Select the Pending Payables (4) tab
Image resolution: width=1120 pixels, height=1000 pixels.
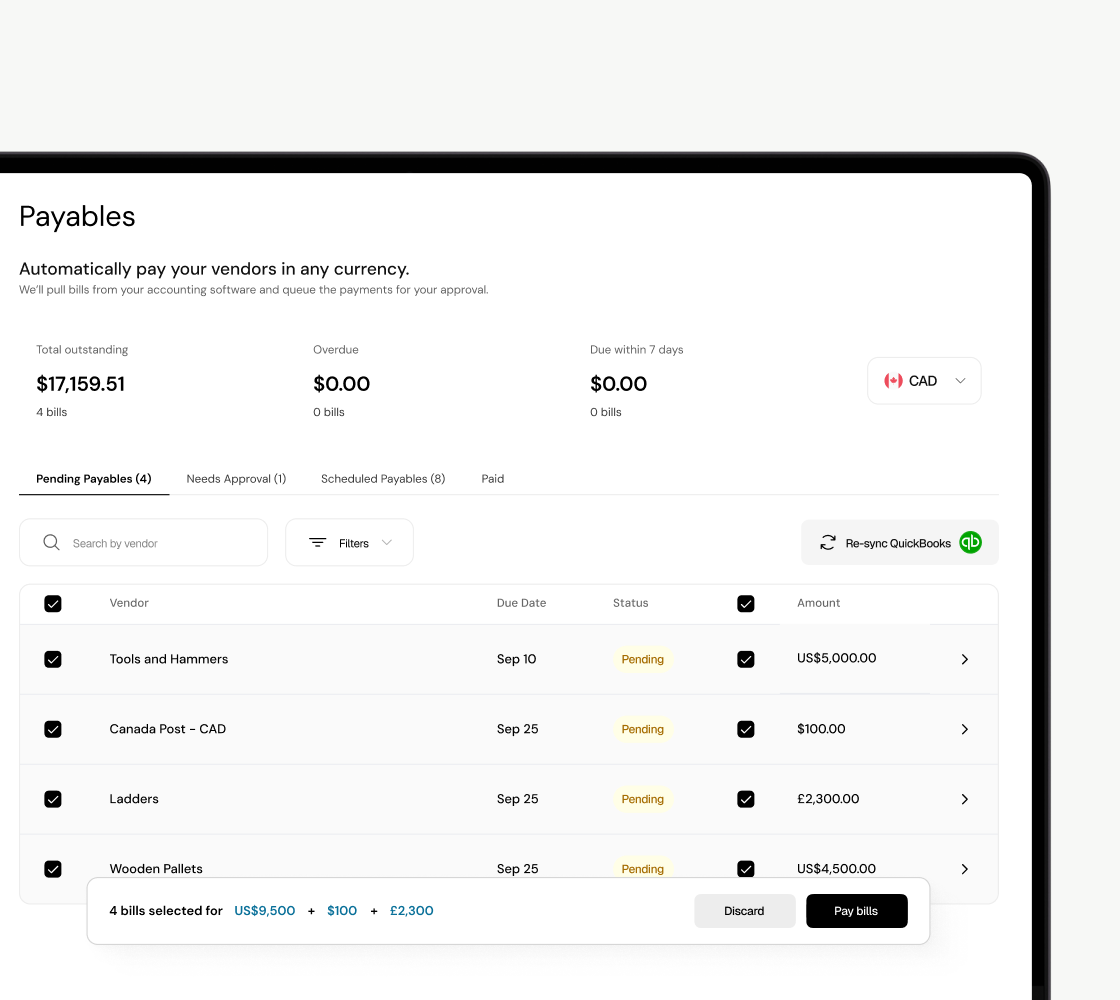tap(94, 479)
